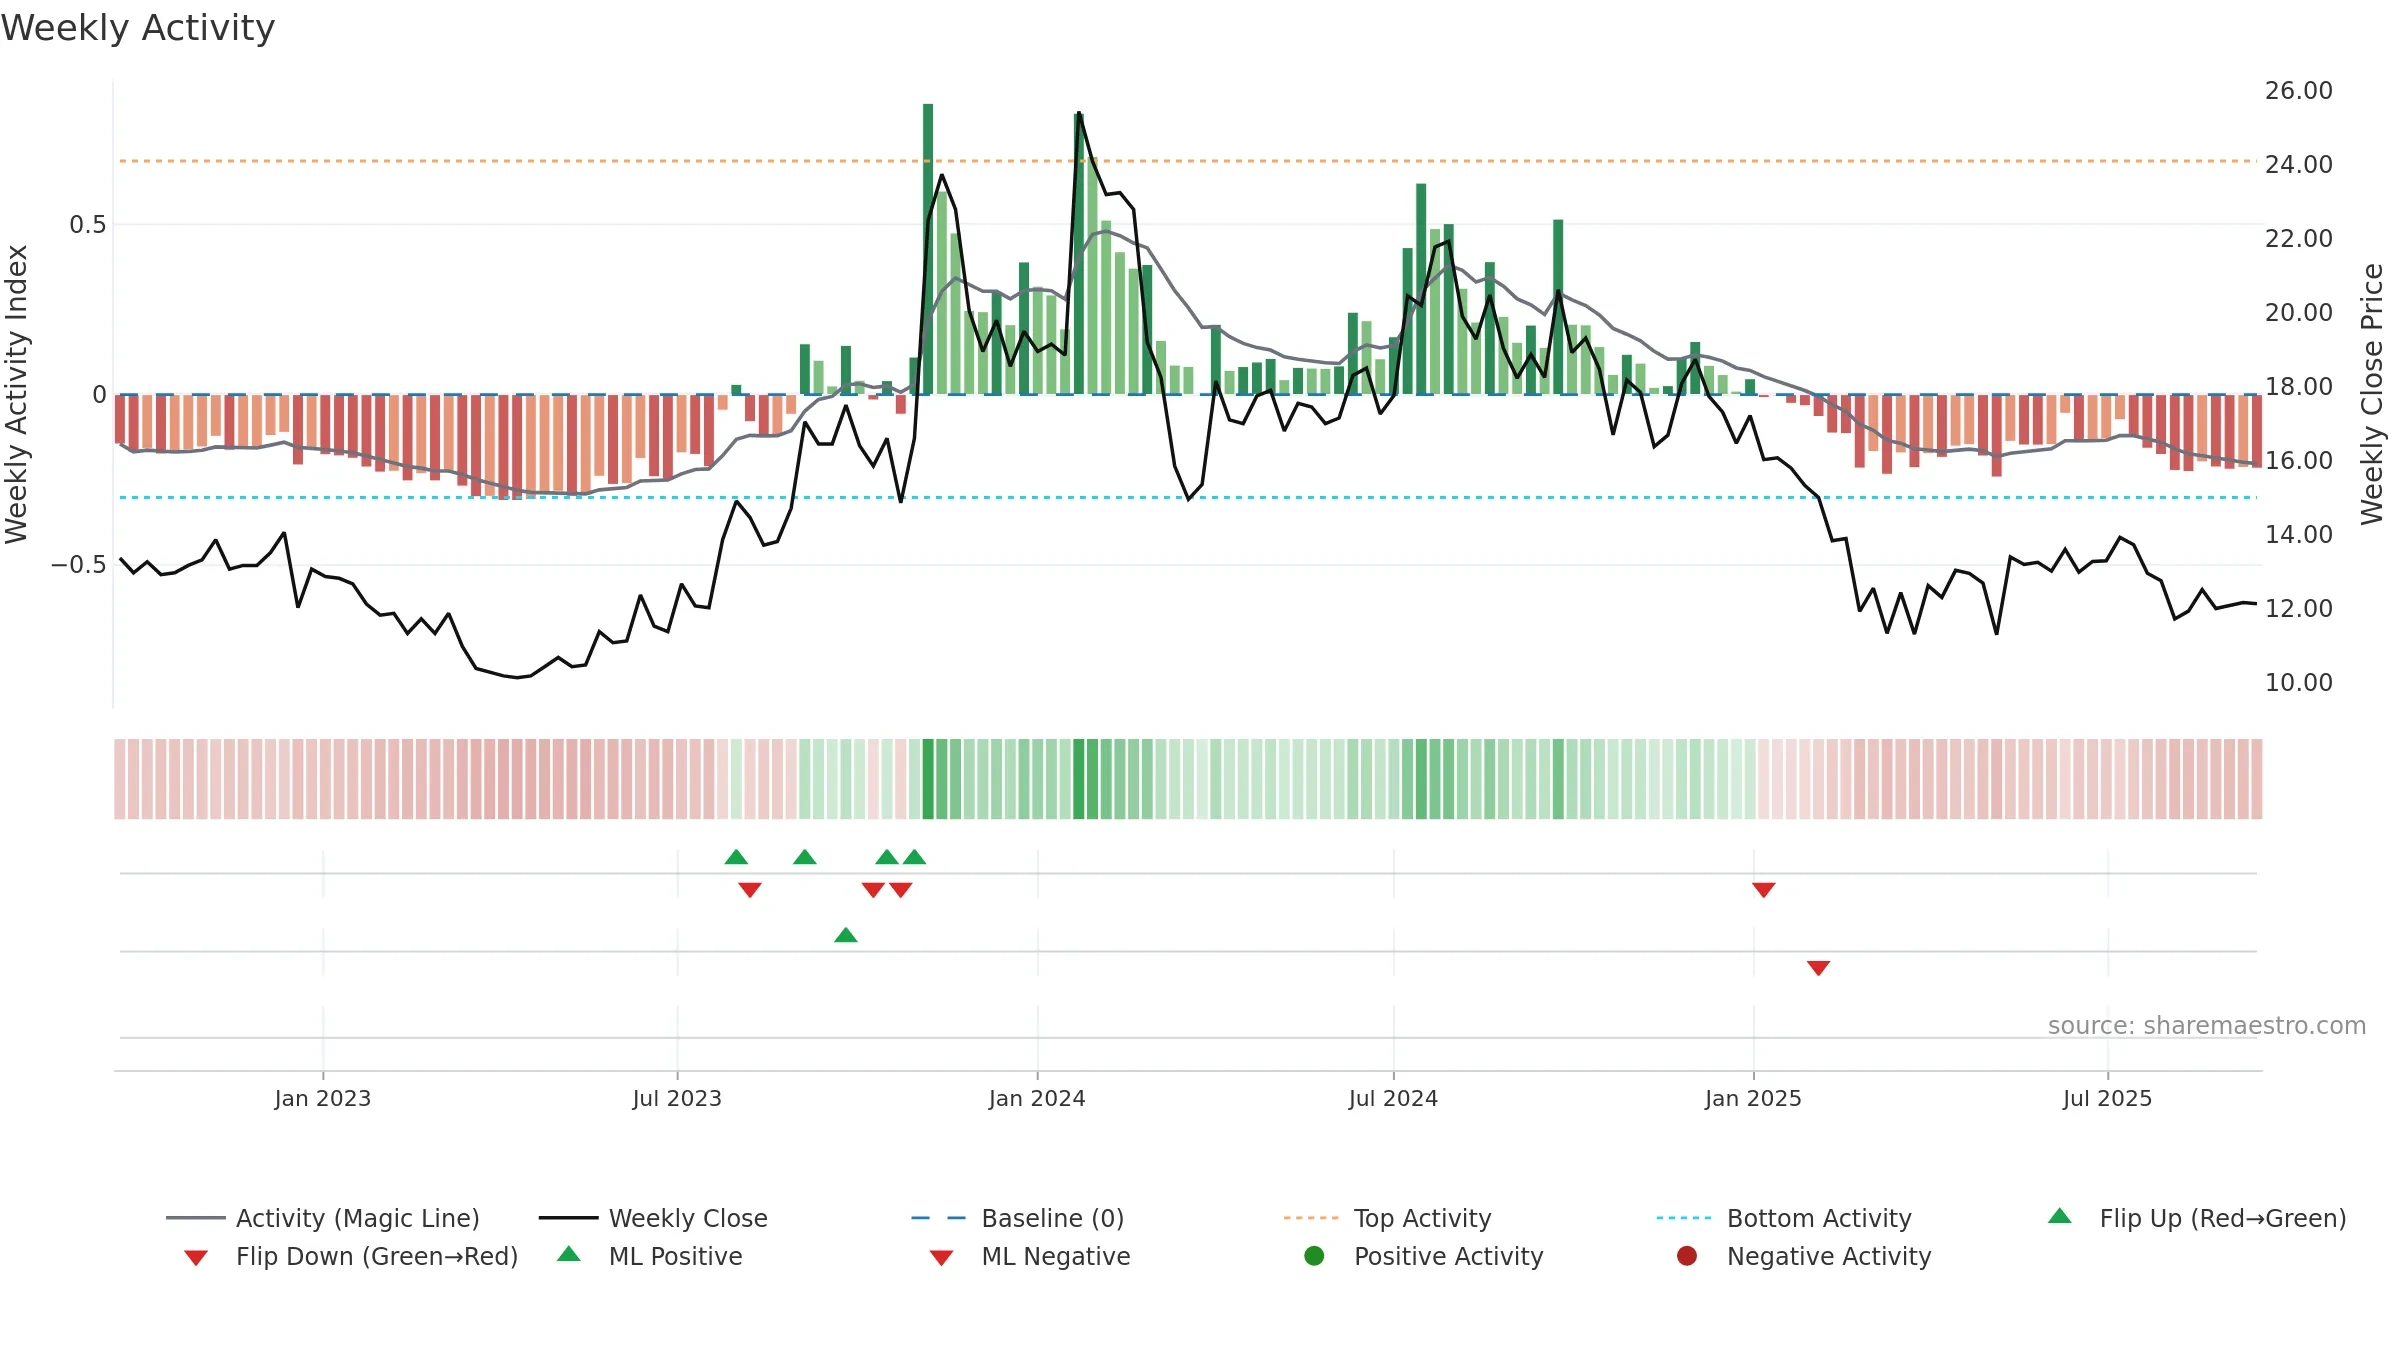The width and height of the screenshot is (2400, 1350).
Task: Click the Jul 2025 x-axis label
Action: [x=2107, y=1098]
